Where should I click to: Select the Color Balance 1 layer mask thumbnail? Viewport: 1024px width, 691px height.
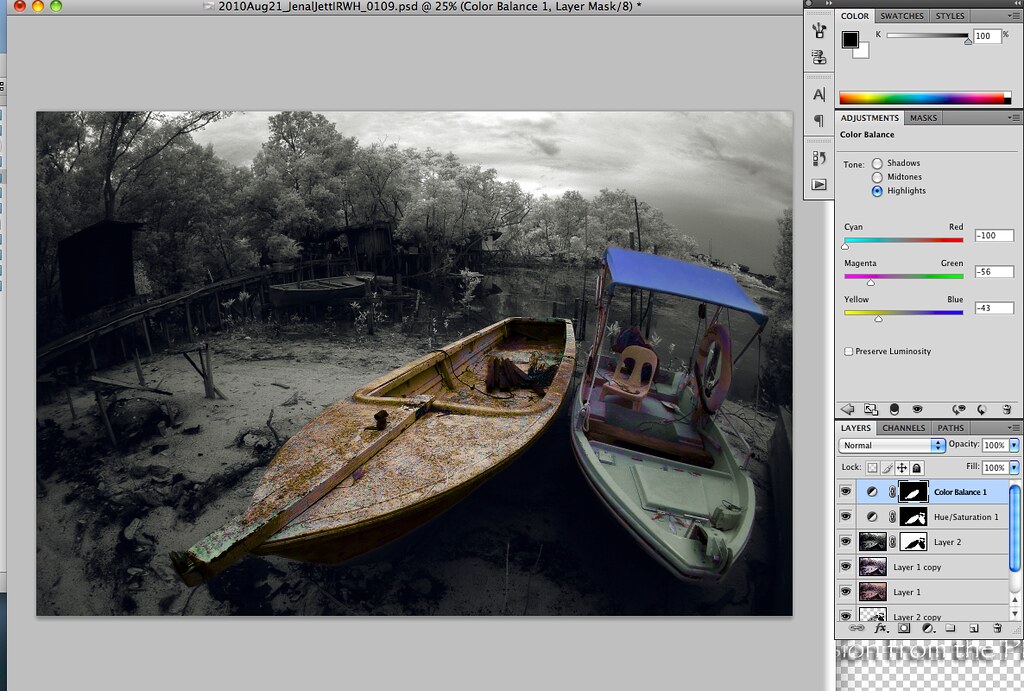[913, 492]
